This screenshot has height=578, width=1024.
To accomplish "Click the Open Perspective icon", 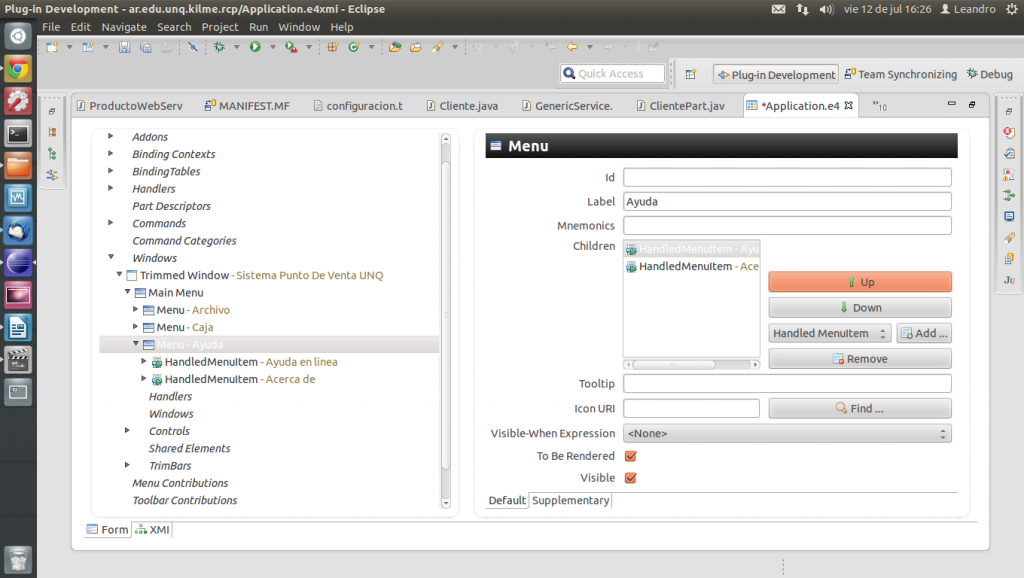I will tap(690, 74).
